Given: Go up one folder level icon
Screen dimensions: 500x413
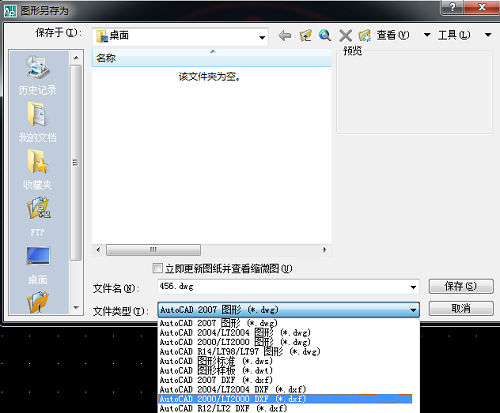Looking at the screenshot, I should click(x=305, y=35).
